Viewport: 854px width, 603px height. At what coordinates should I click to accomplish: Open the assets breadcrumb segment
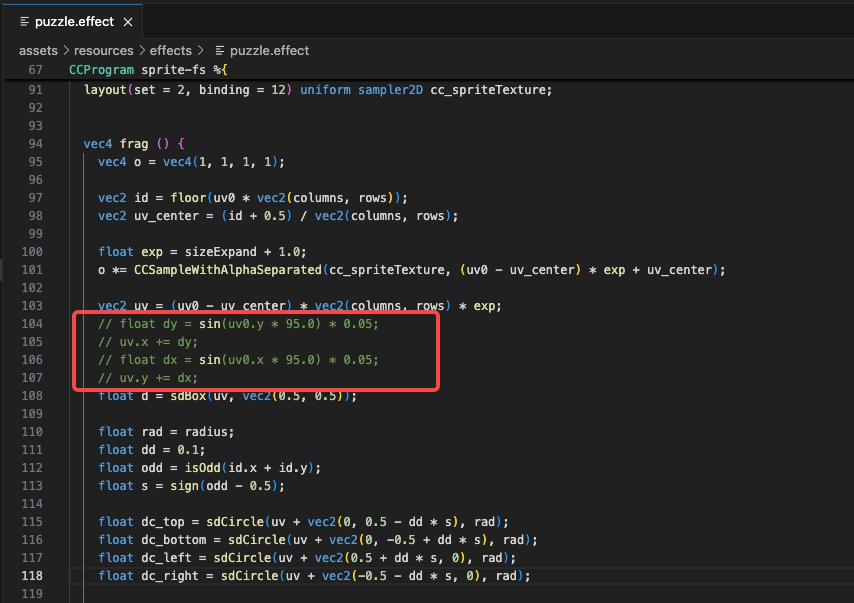click(38, 51)
